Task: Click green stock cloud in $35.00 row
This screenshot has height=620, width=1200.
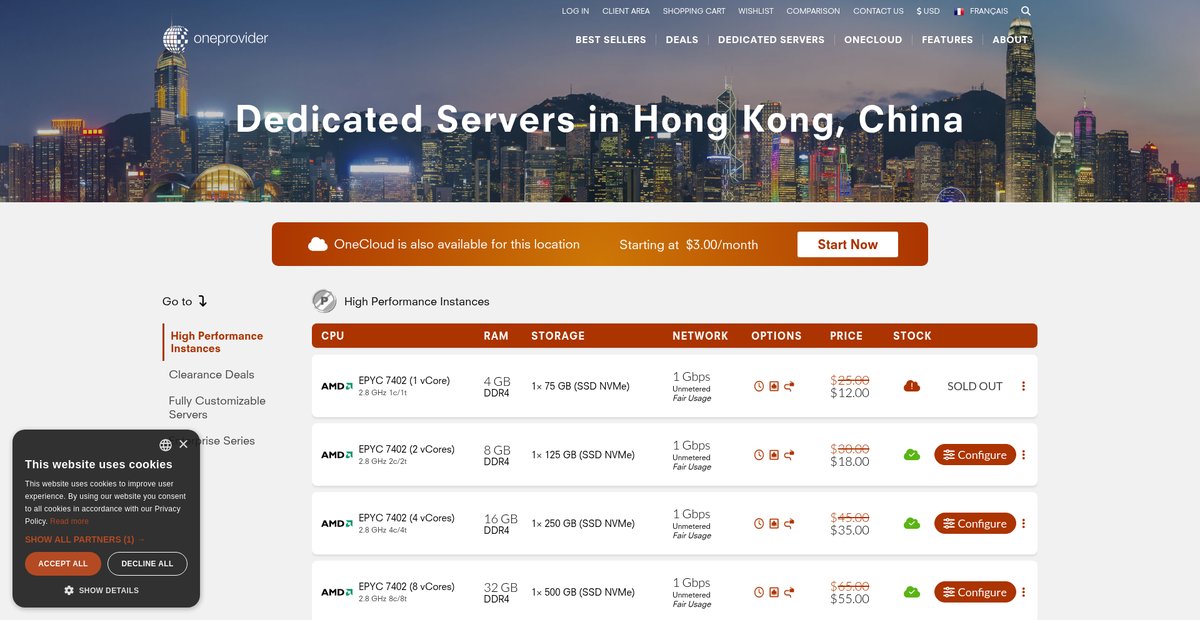Action: [x=912, y=523]
